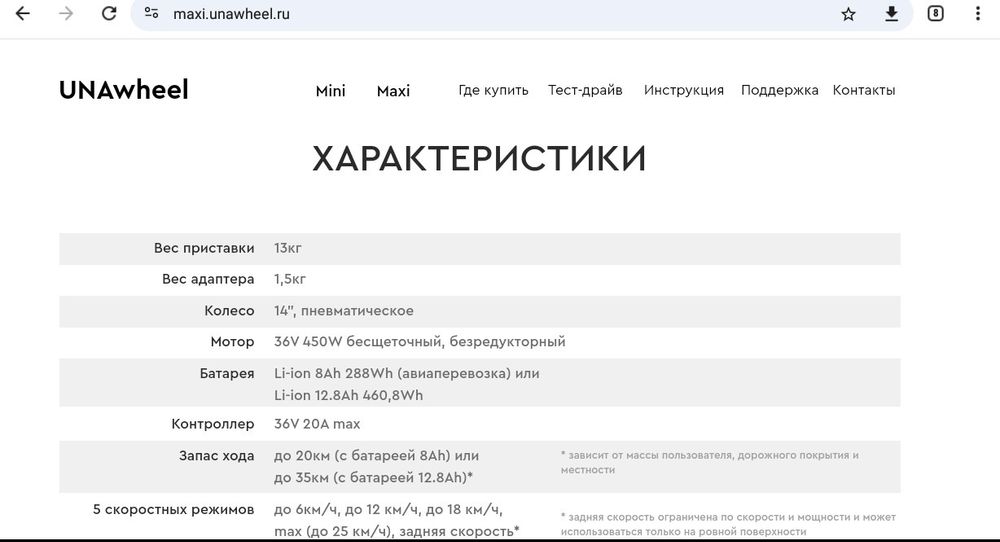
Task: Click the Запас хода label
Action: (x=216, y=456)
